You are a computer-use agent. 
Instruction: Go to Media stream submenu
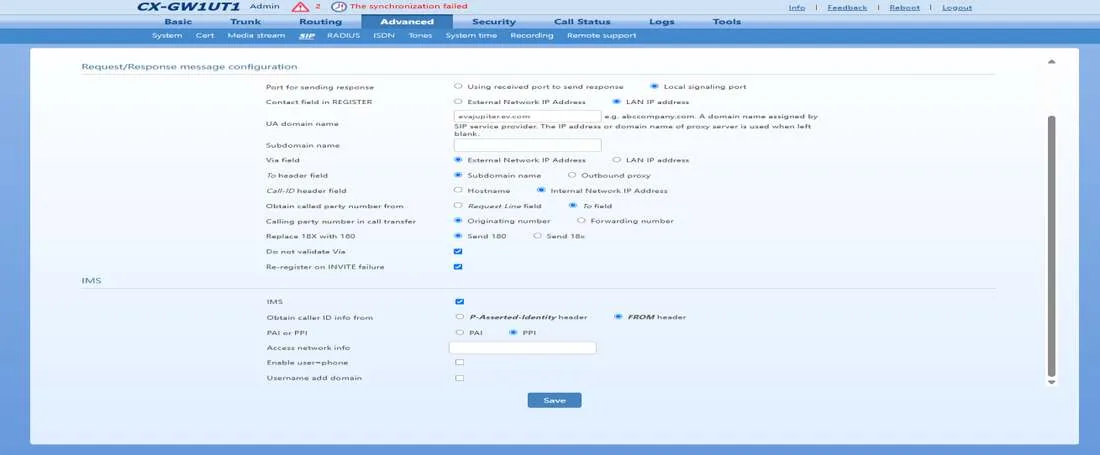pos(256,36)
